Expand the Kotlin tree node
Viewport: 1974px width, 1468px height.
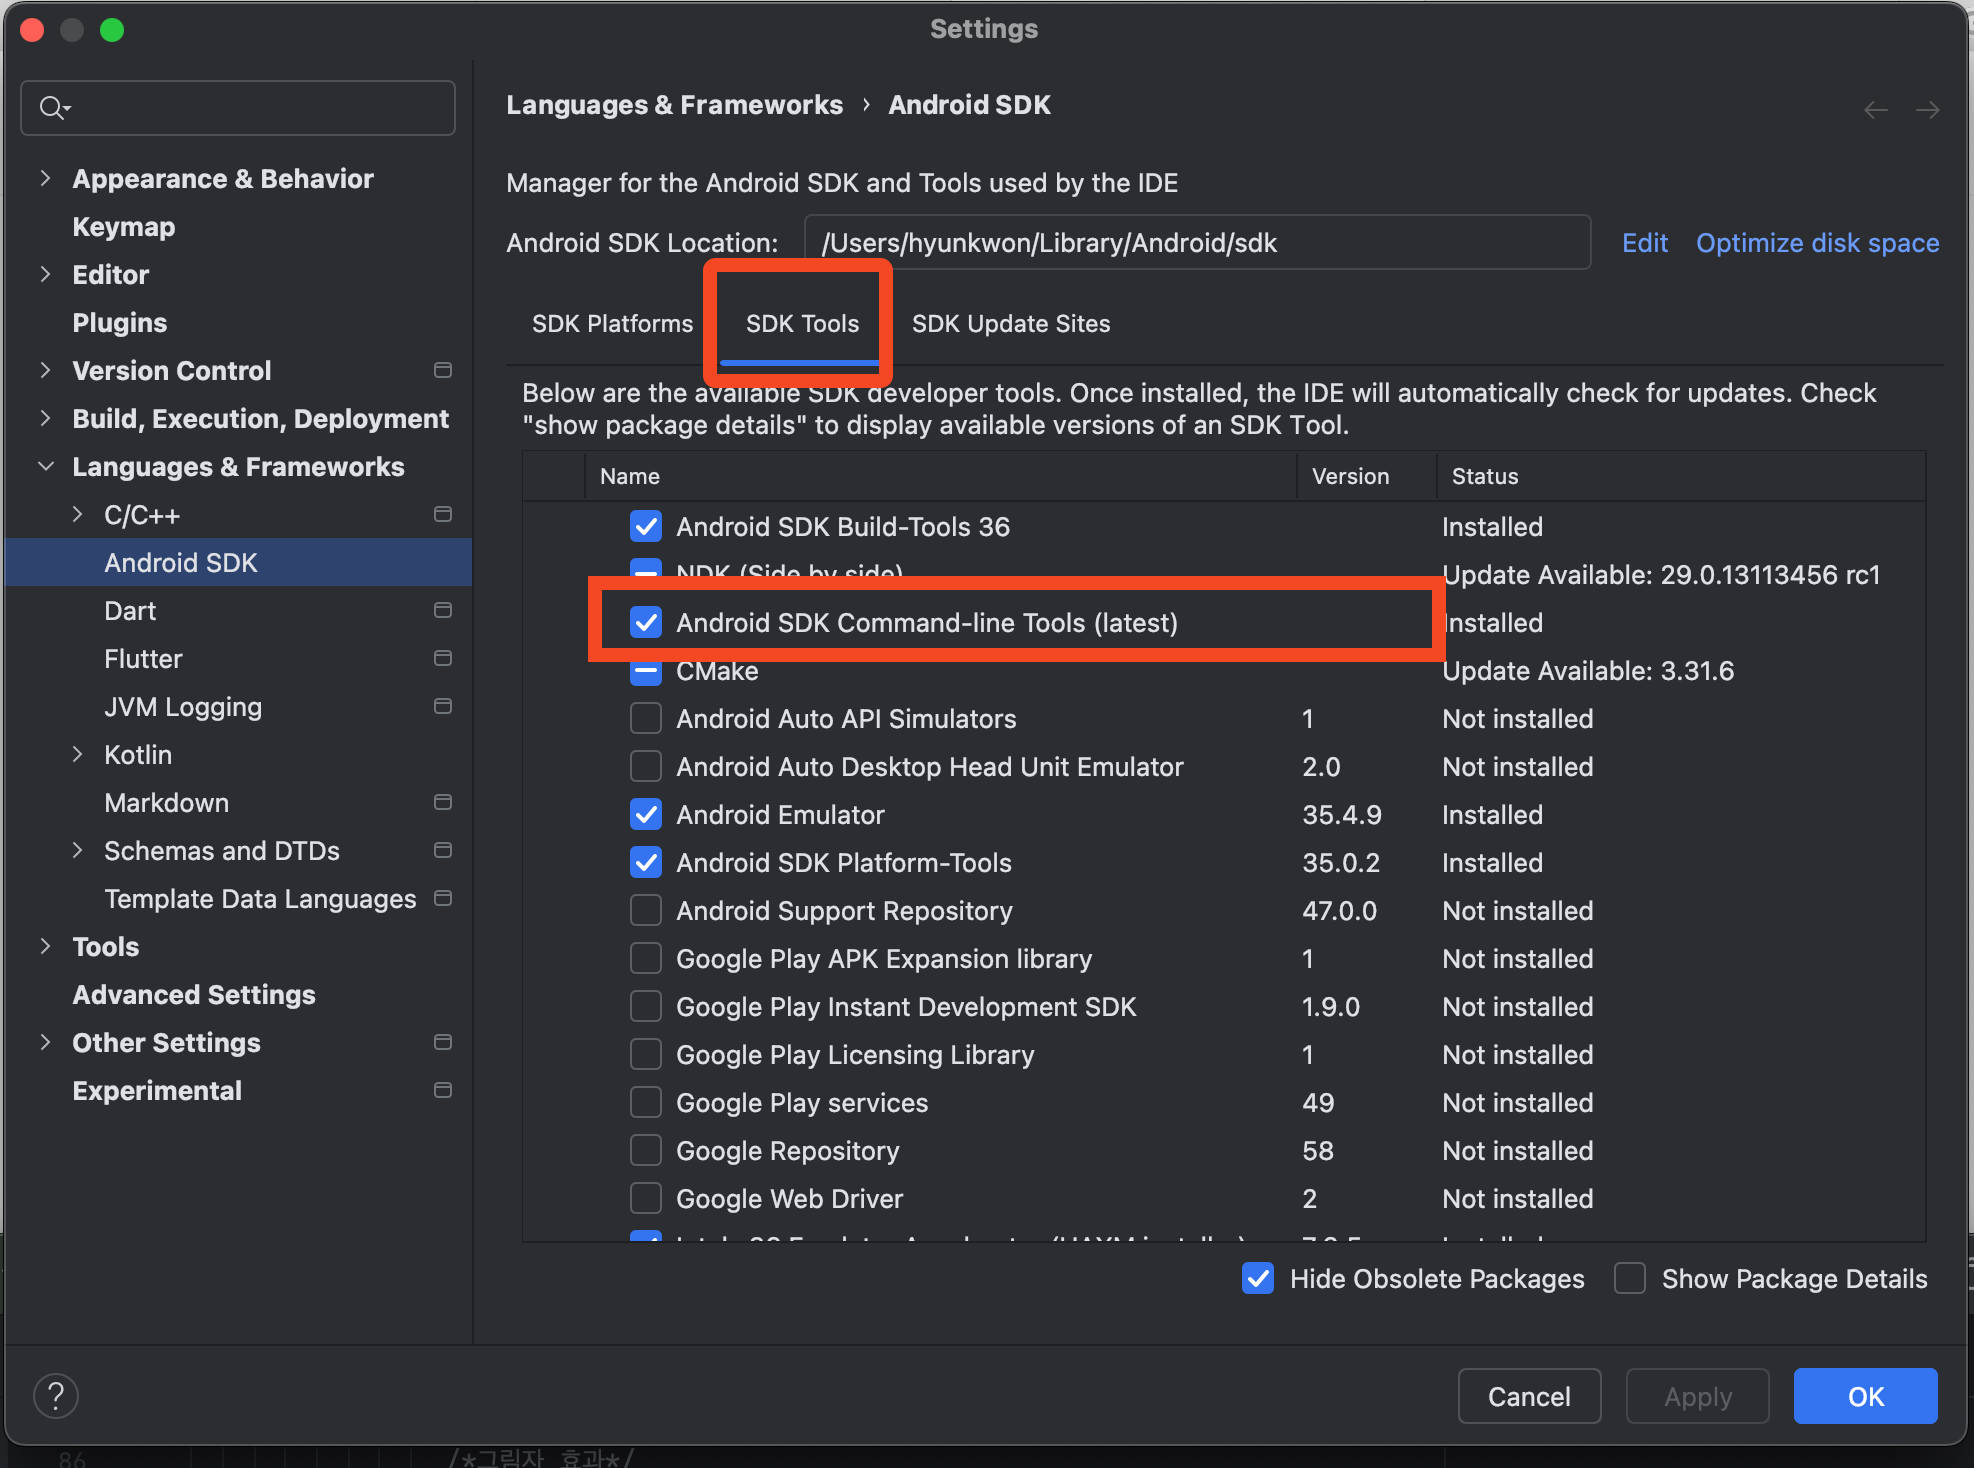pyautogui.click(x=77, y=755)
